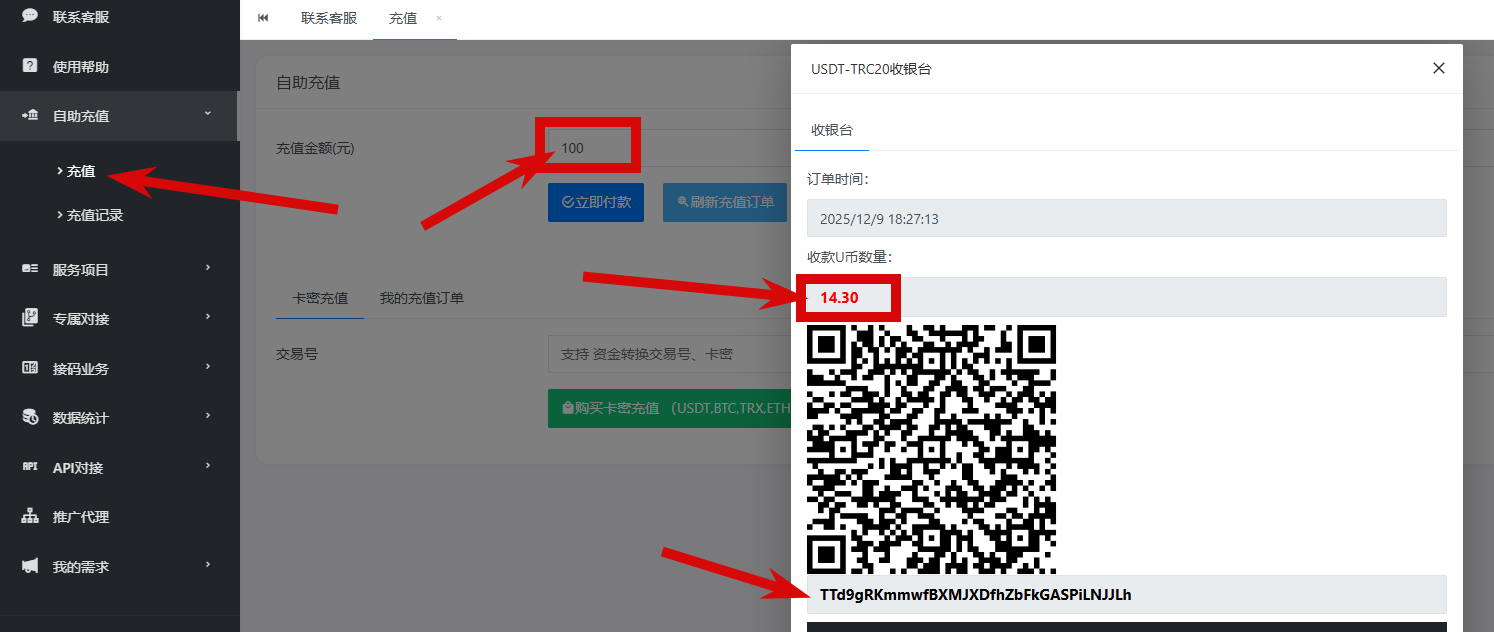Select the 卡密充值 tab
Image resolution: width=1494 pixels, height=632 pixels.
pyautogui.click(x=320, y=298)
